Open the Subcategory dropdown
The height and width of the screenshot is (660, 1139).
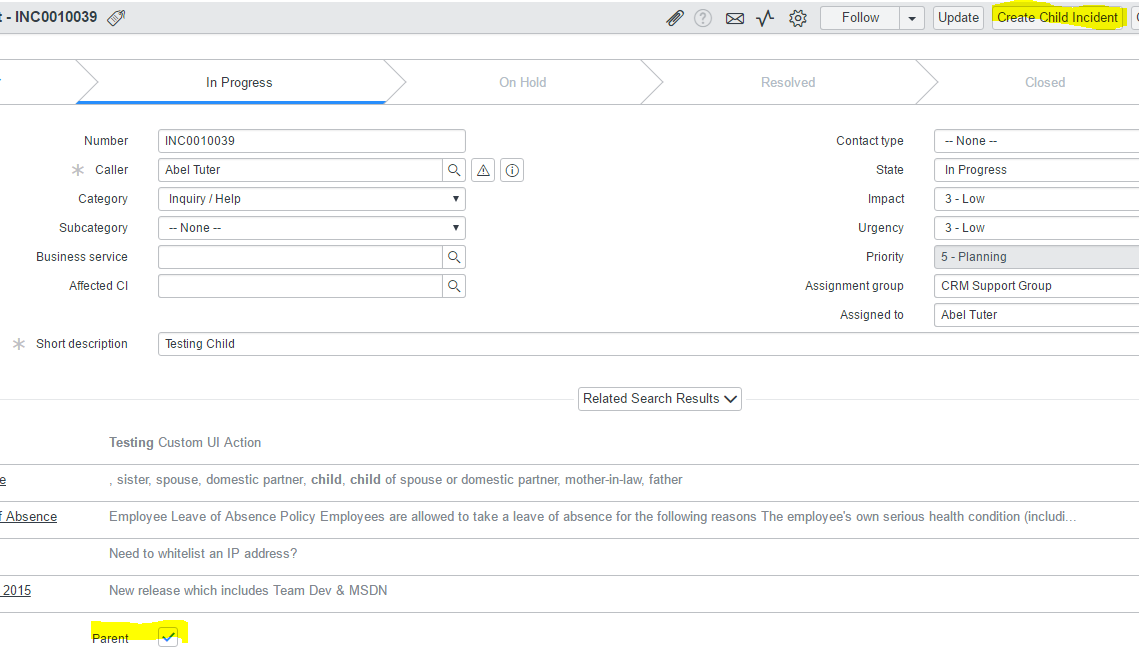click(x=312, y=228)
